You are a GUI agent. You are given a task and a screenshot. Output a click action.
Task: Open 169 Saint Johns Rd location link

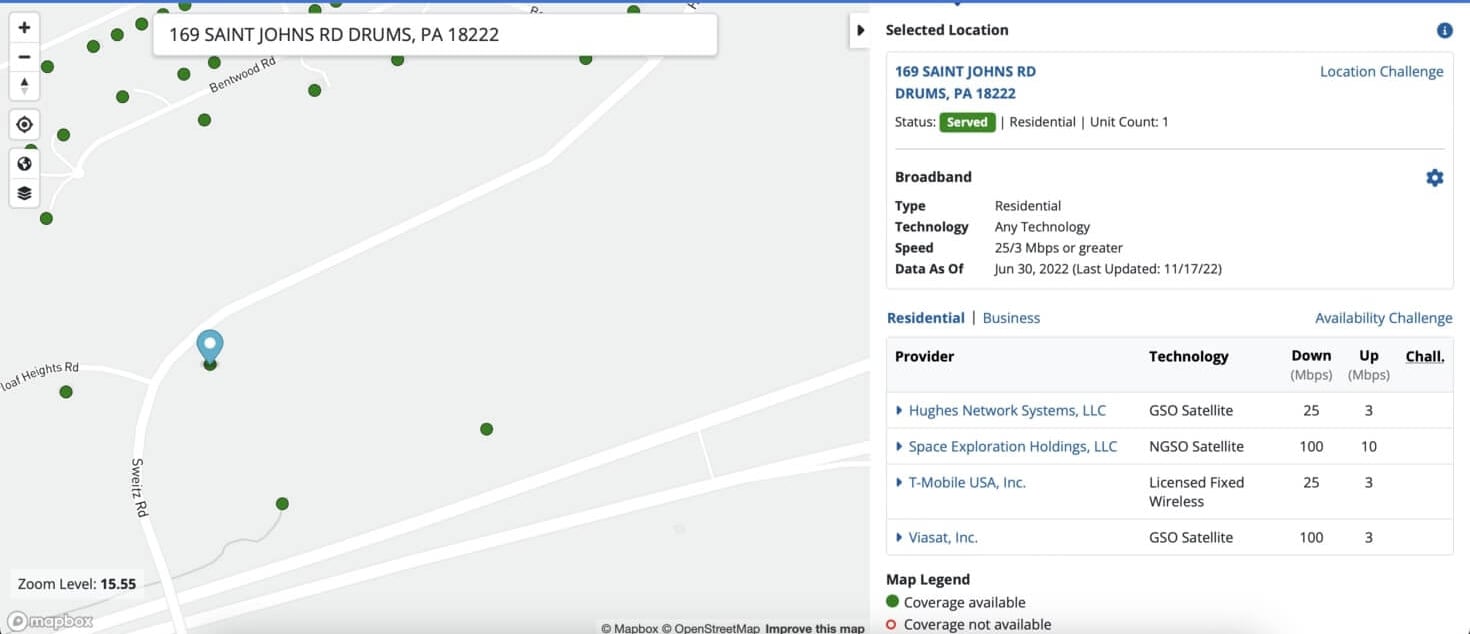click(965, 82)
